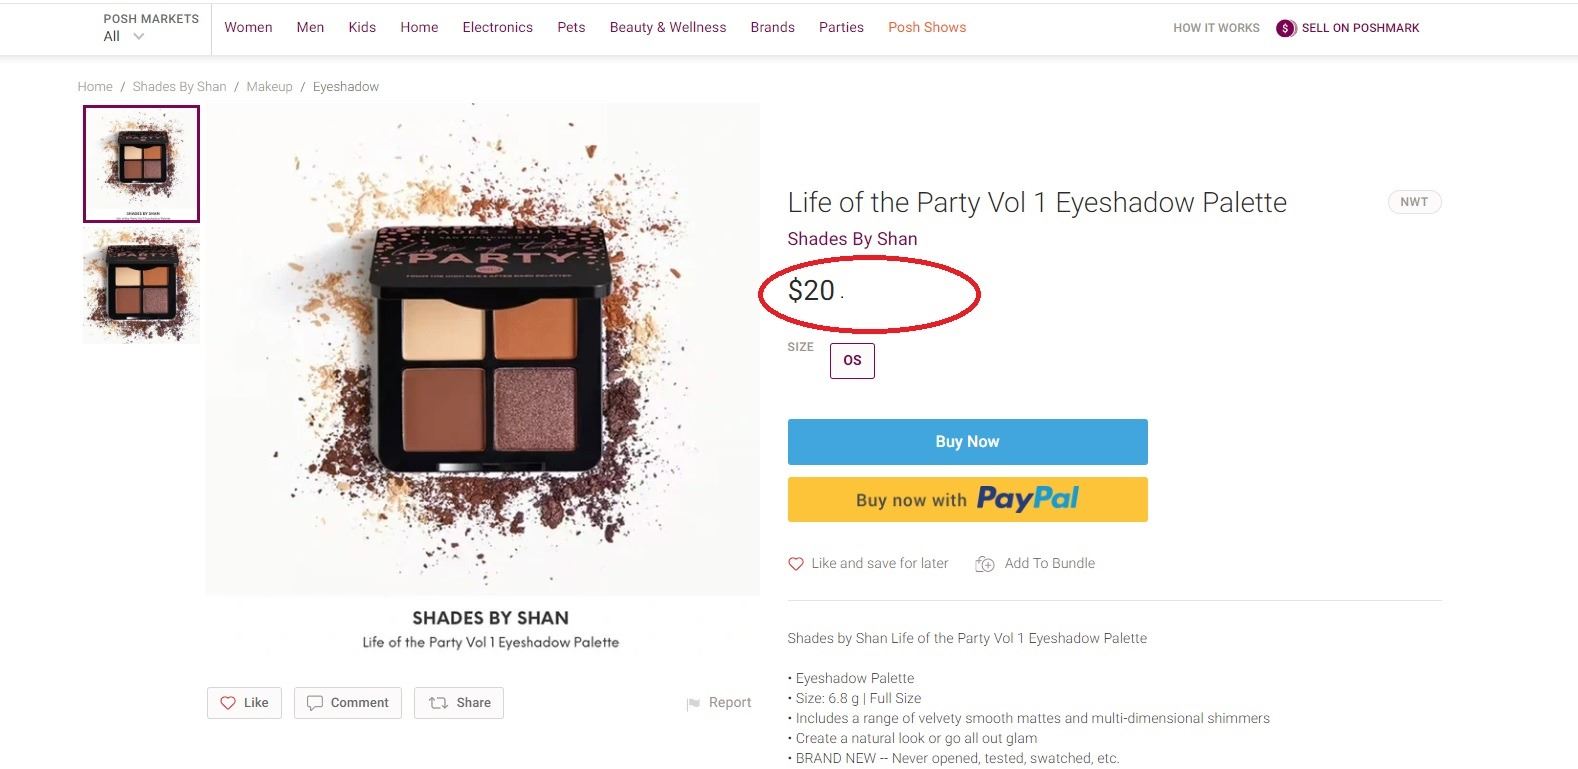Expand the Posh Markets All dropdown

[x=138, y=37]
